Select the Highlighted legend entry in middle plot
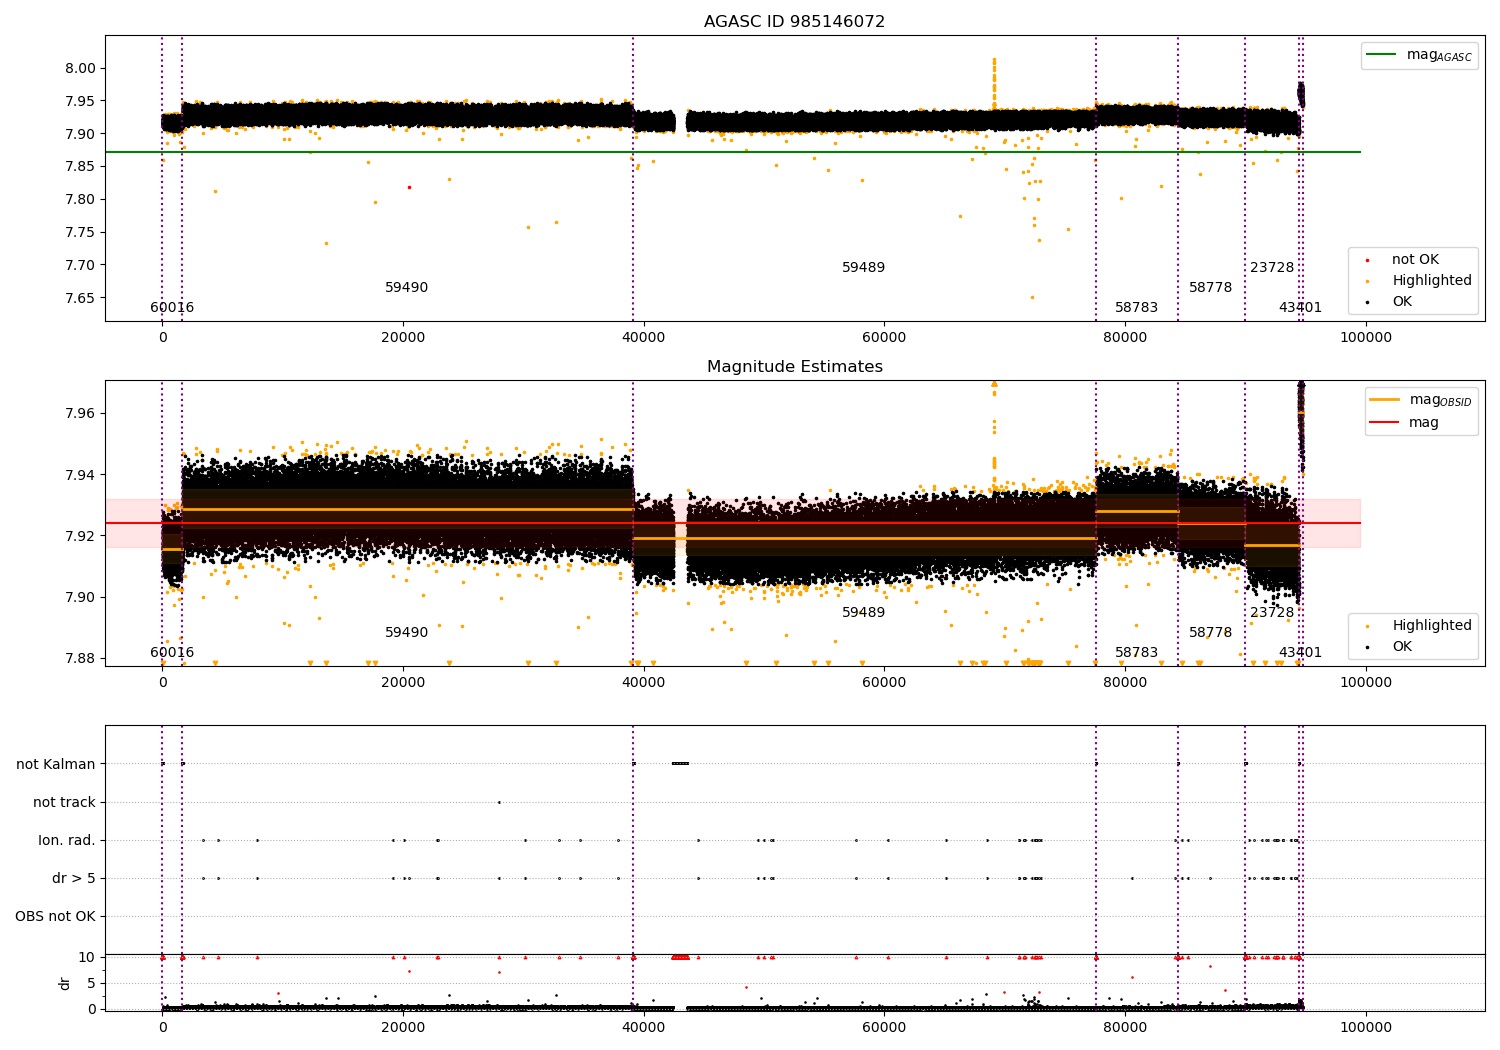The width and height of the screenshot is (1500, 1050). click(1419, 626)
